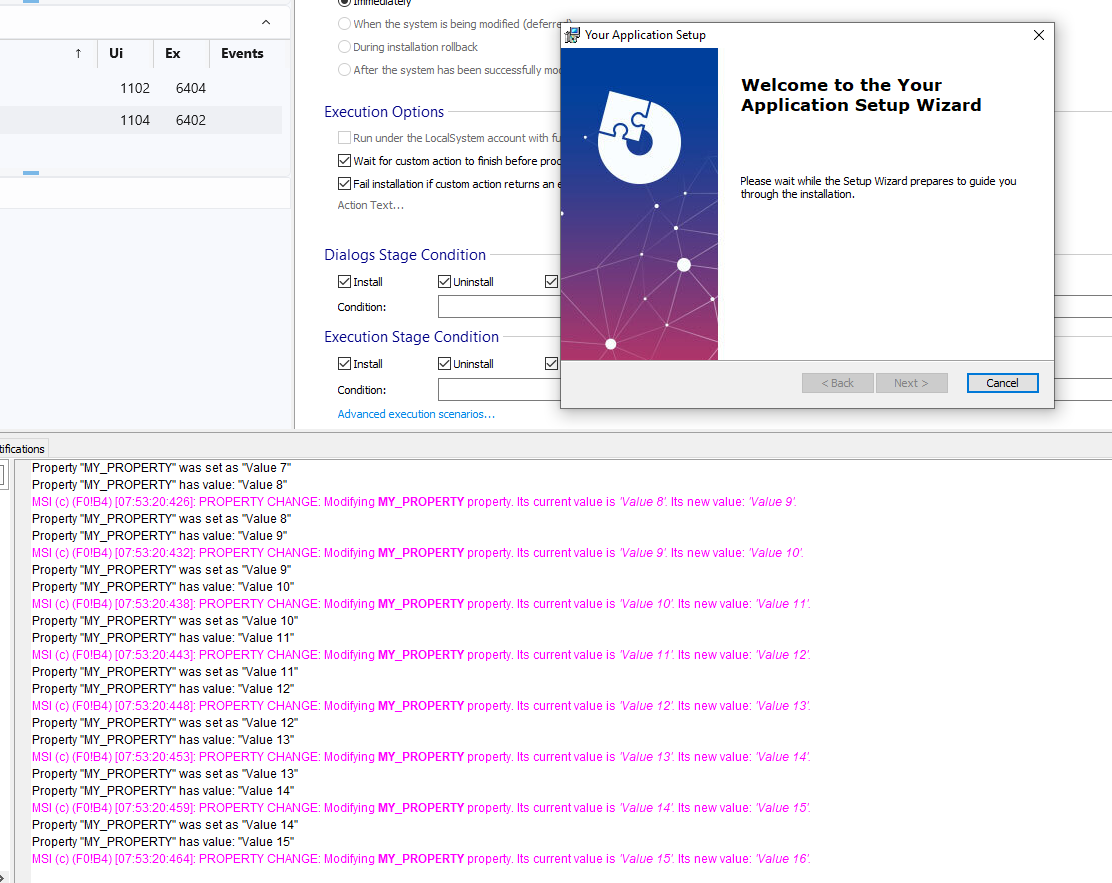This screenshot has height=883, width=1112.
Task: Uncheck Fail installation if custom action returns error
Action: [x=345, y=184]
